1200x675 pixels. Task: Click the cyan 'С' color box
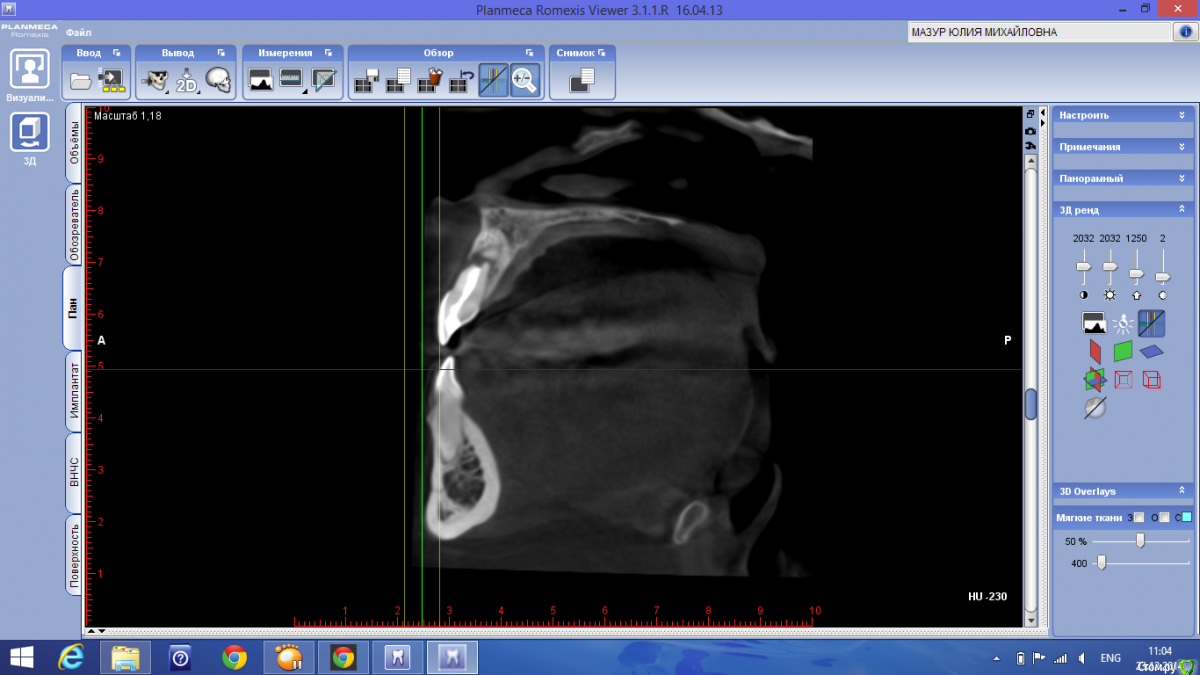[1187, 517]
